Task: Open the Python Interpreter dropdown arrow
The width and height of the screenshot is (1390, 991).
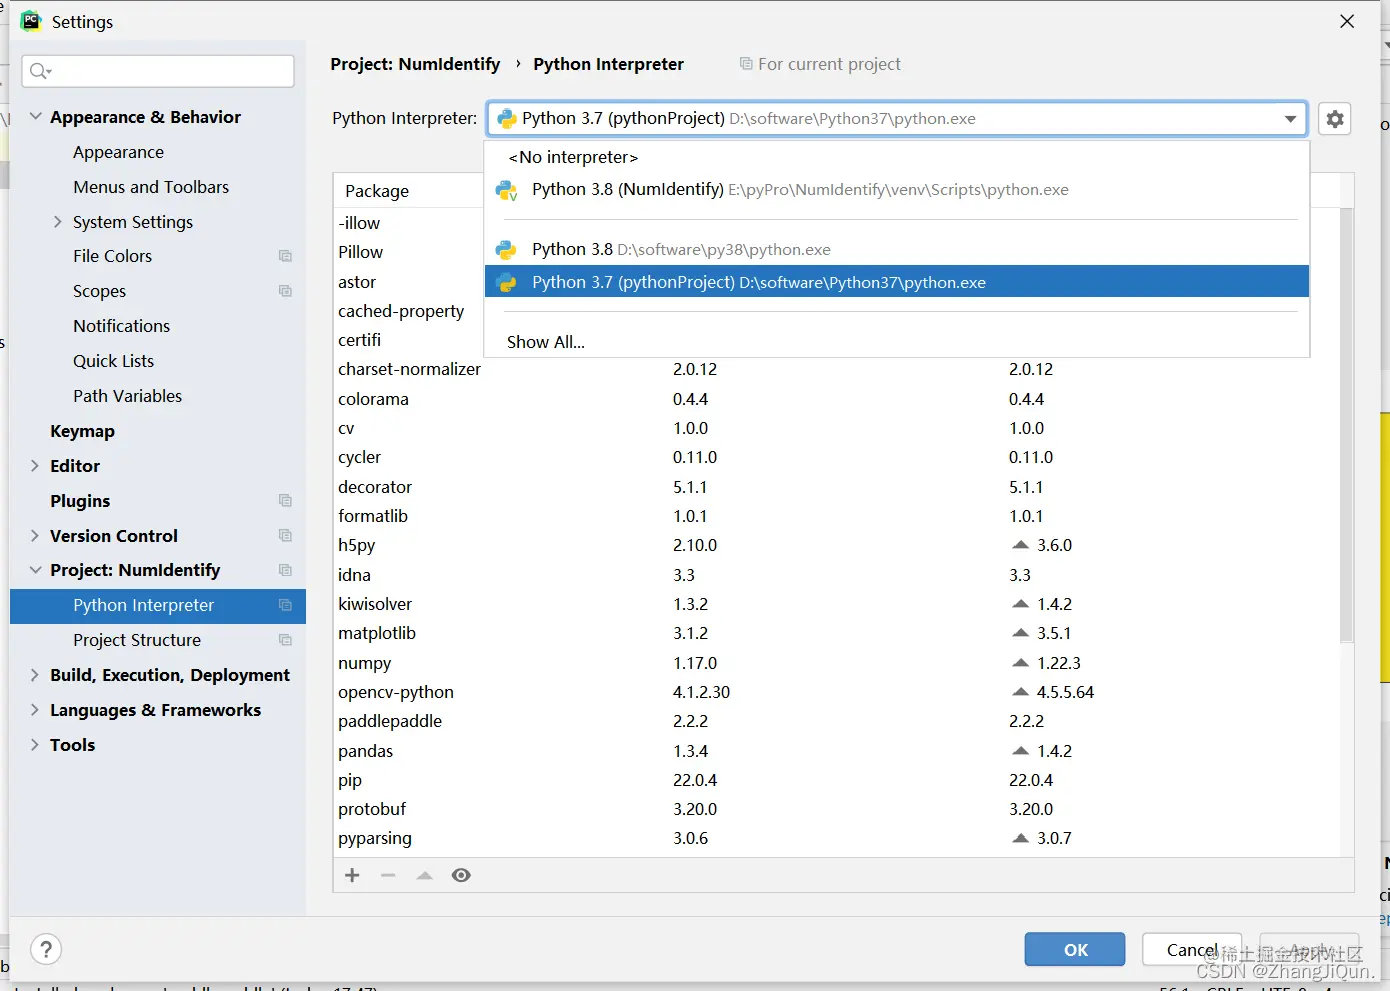Action: [1290, 119]
